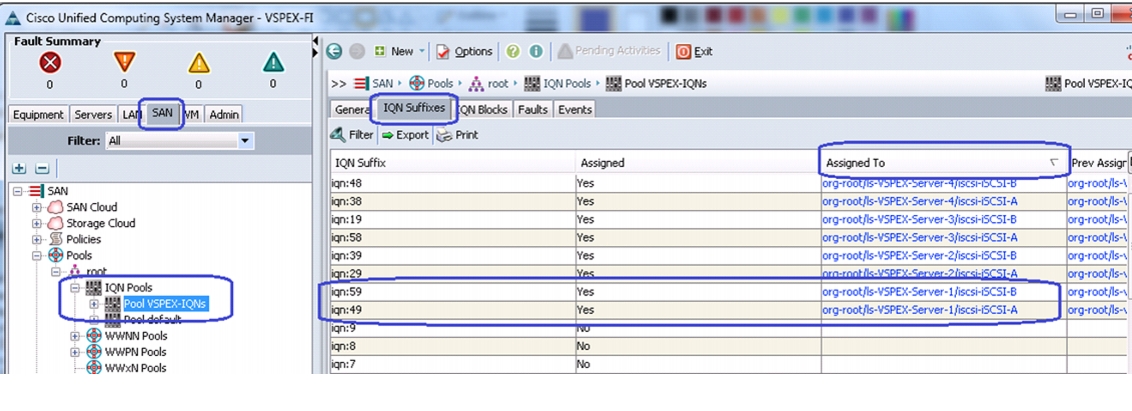Select WWxN Pools tree item

(x=136, y=368)
